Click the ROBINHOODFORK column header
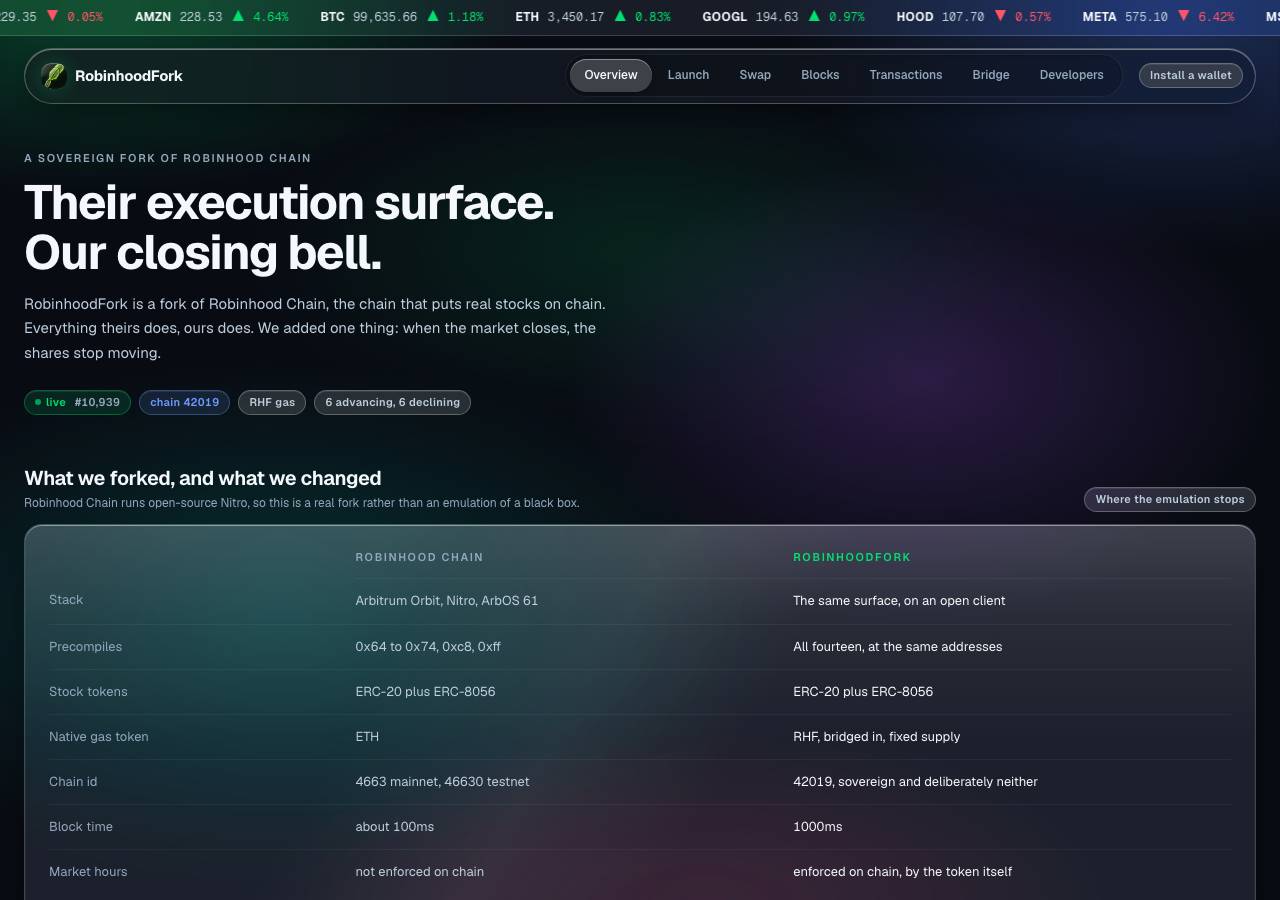 (x=852, y=557)
